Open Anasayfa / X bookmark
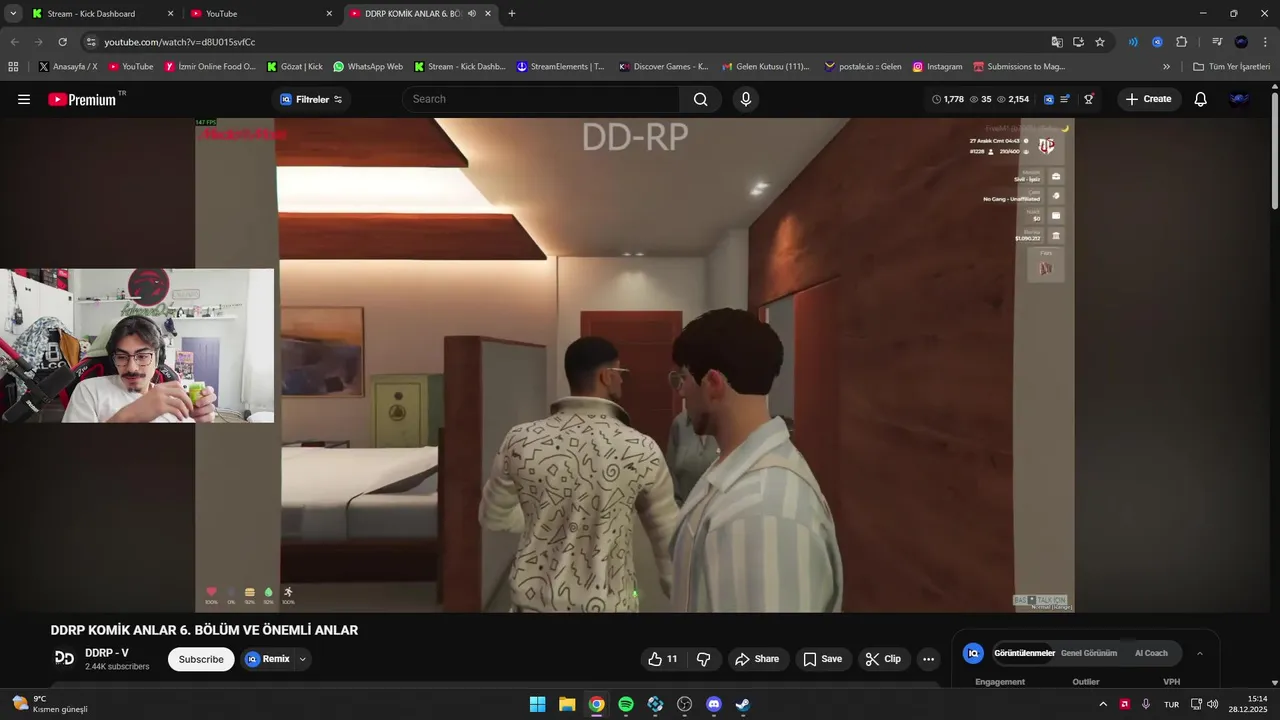The width and height of the screenshot is (1280, 720). pos(67,67)
